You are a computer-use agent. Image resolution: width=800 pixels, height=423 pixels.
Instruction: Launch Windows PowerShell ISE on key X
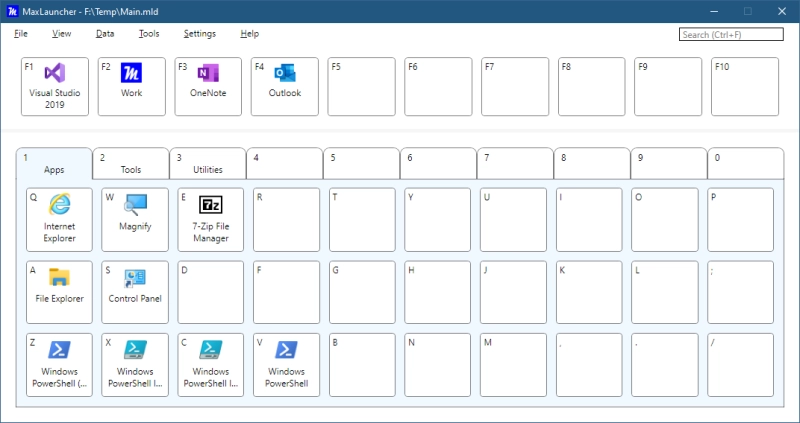(x=135, y=365)
